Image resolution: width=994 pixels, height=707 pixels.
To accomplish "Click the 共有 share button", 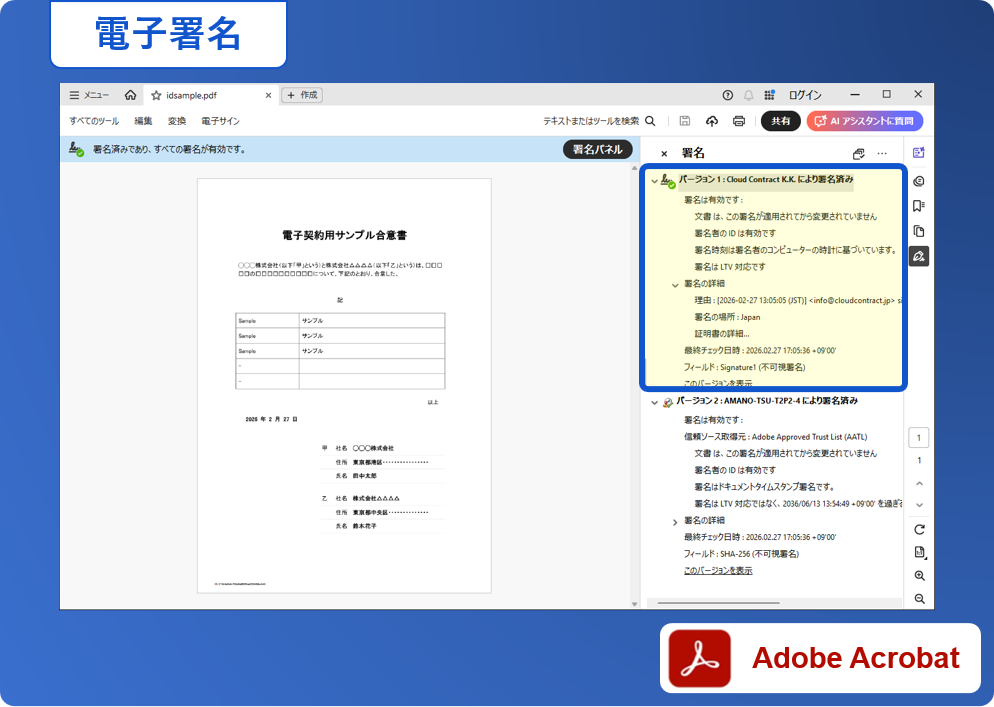I will coord(780,121).
